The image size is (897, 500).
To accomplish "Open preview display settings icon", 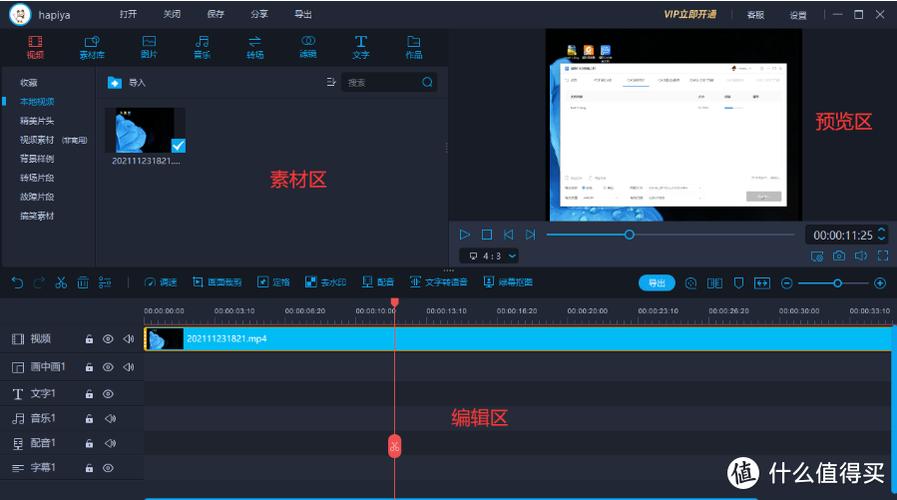I will [x=817, y=256].
